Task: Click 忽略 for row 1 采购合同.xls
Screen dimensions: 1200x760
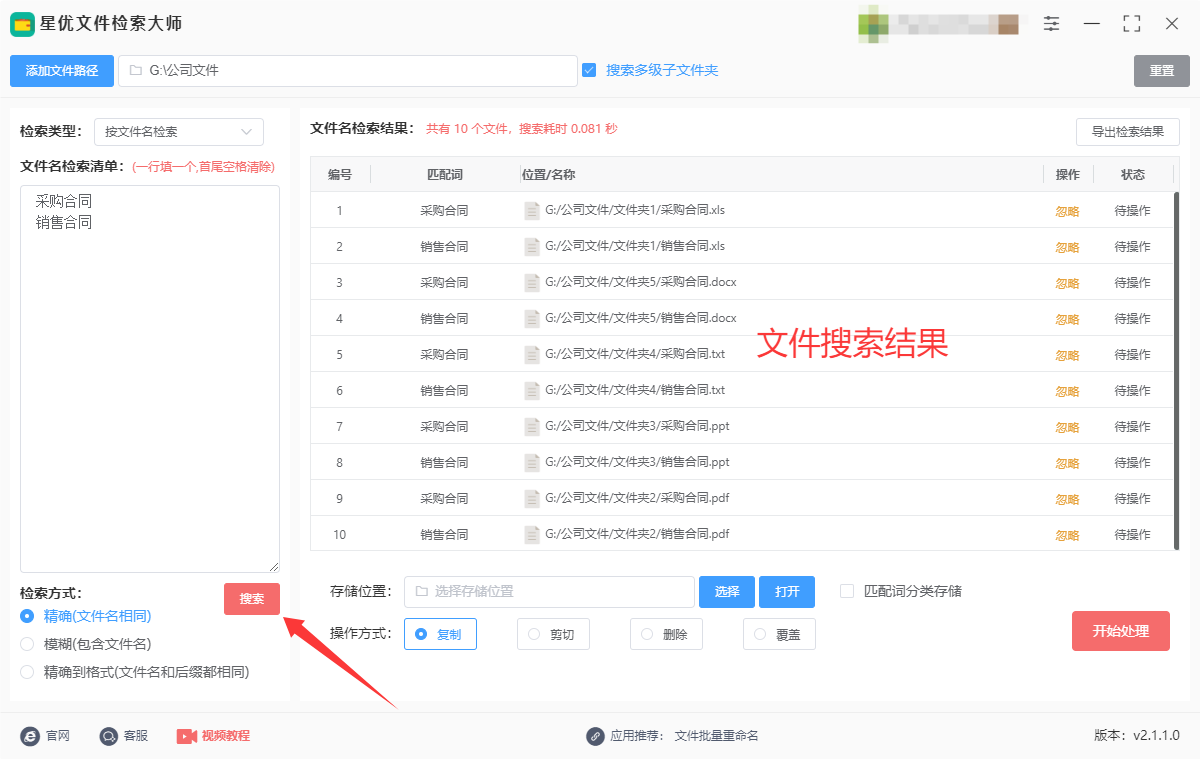Action: [x=1068, y=212]
